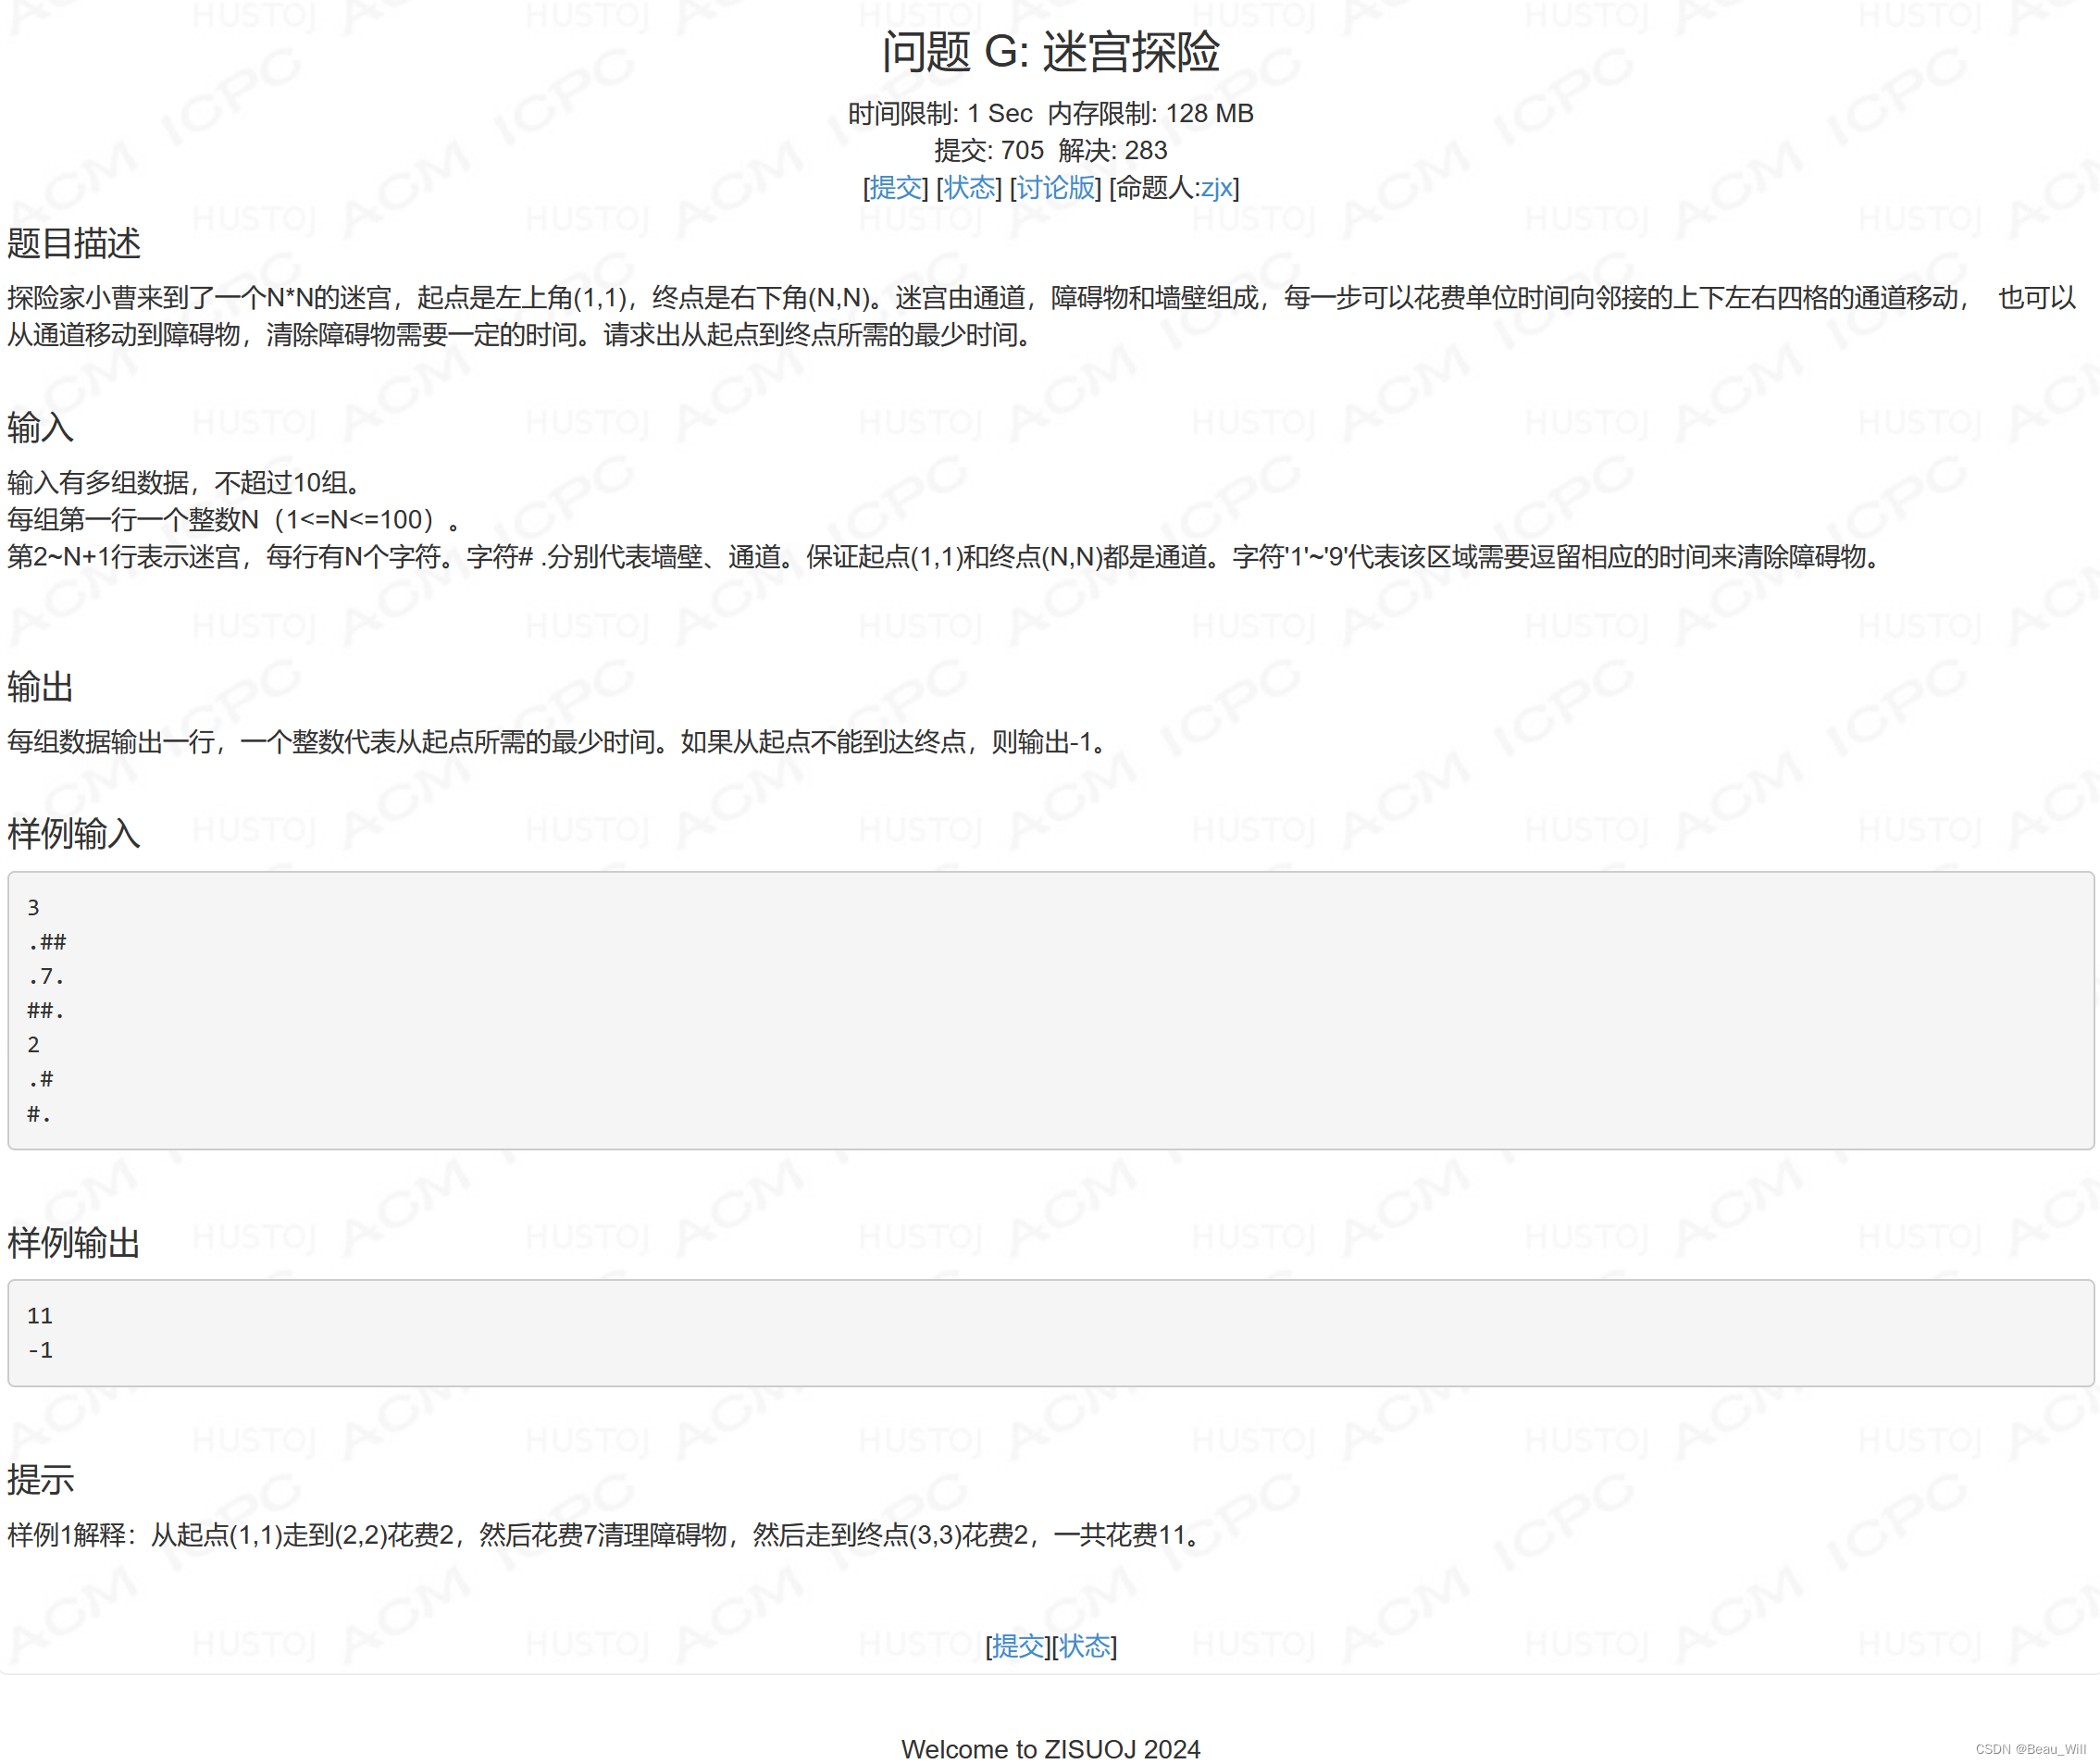Screen dimensions: 2100x1764
Task: Click the bottom 提交 submit link
Action: [1018, 1646]
